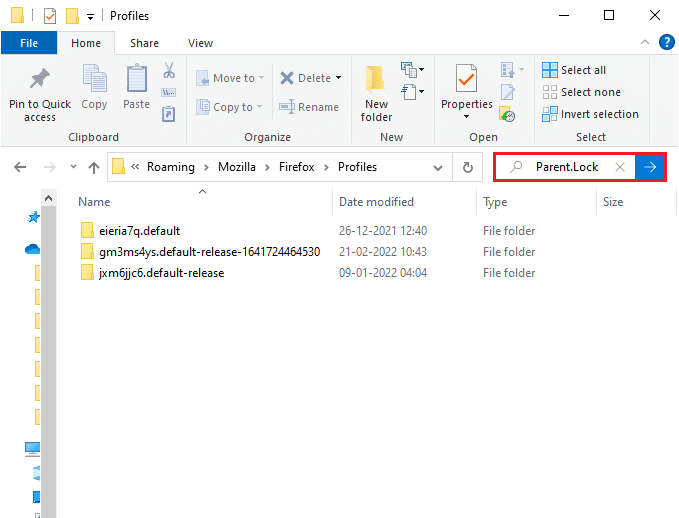
Task: Click folder icon next to eieria7q.default
Action: coord(87,230)
